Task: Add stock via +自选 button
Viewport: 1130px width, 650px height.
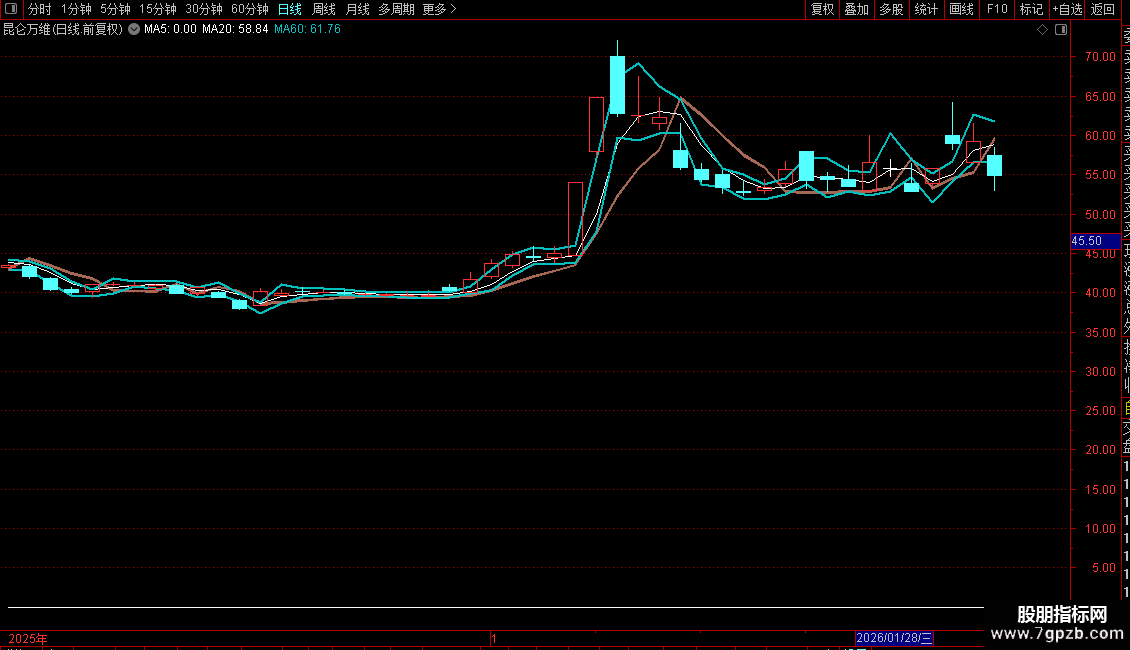Action: [x=1067, y=9]
